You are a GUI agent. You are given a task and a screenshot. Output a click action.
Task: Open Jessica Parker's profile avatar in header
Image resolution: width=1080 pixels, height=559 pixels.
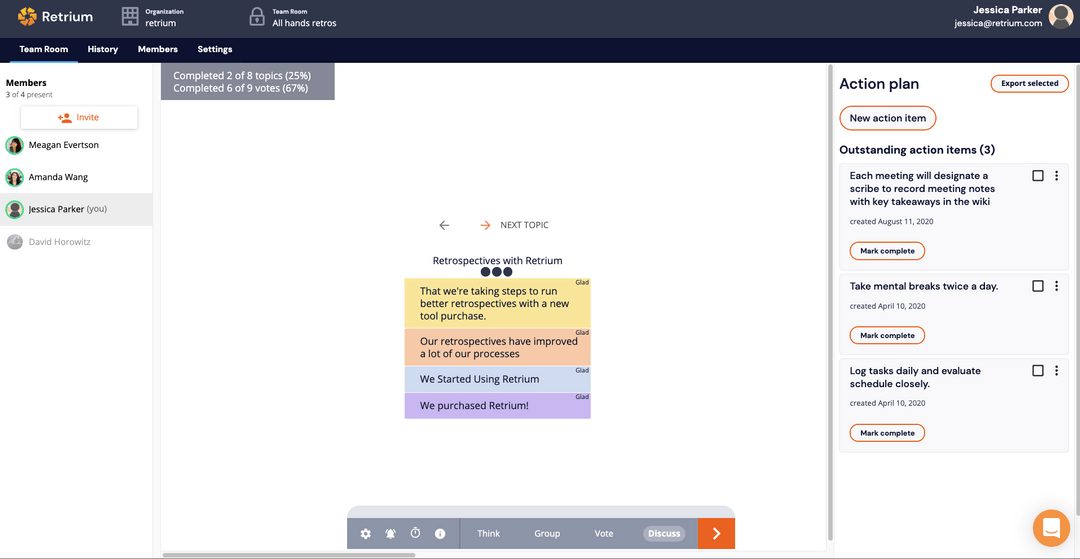click(1061, 17)
